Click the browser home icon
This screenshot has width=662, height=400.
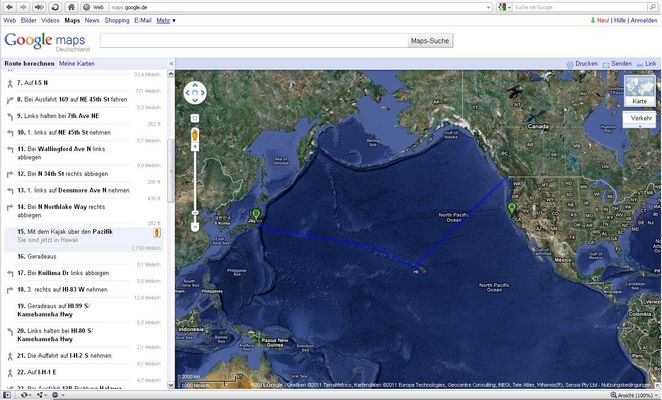70,6
